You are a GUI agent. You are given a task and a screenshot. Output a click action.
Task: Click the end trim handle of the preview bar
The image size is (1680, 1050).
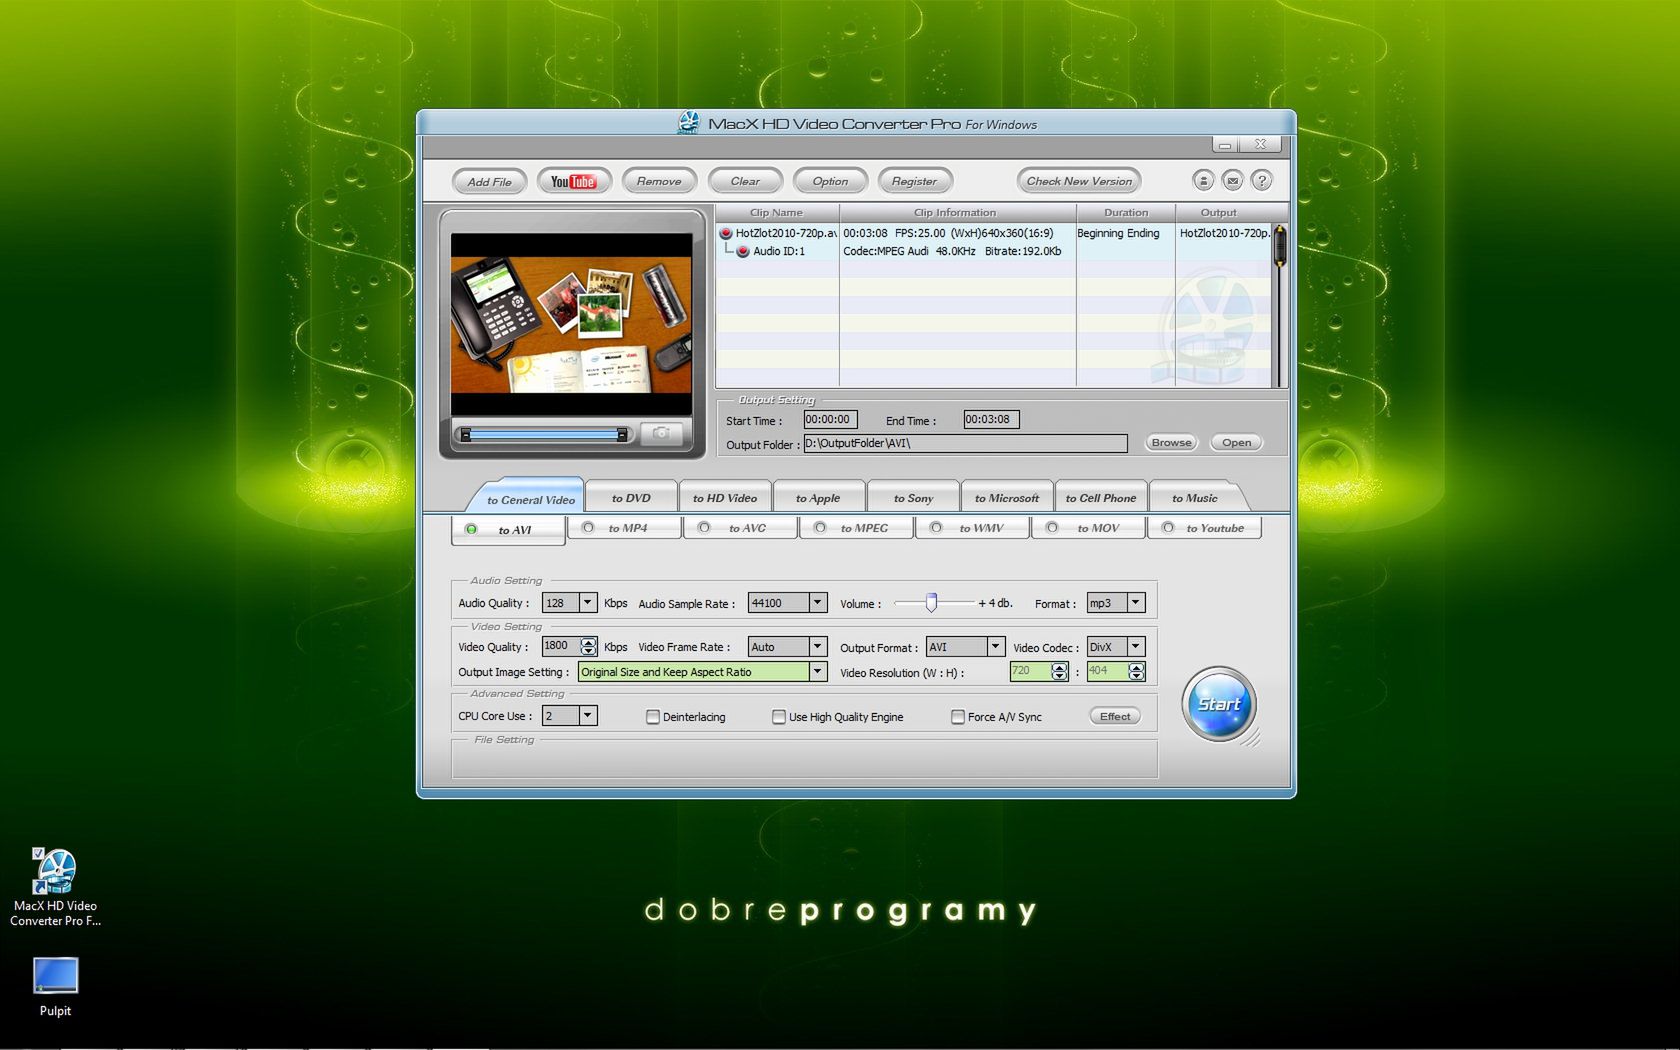[622, 434]
